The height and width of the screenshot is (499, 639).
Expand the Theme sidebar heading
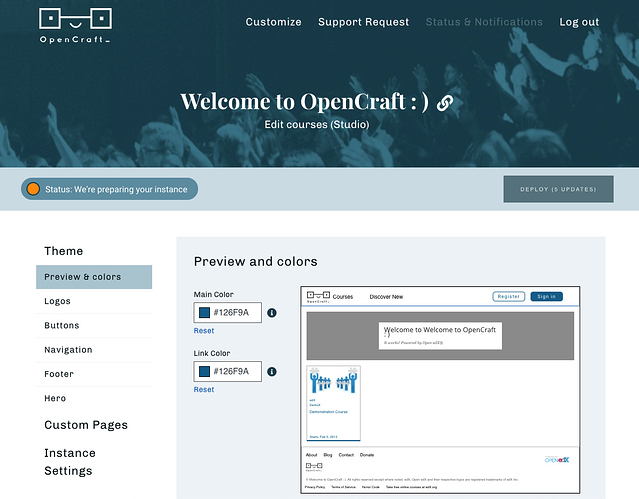pos(64,251)
